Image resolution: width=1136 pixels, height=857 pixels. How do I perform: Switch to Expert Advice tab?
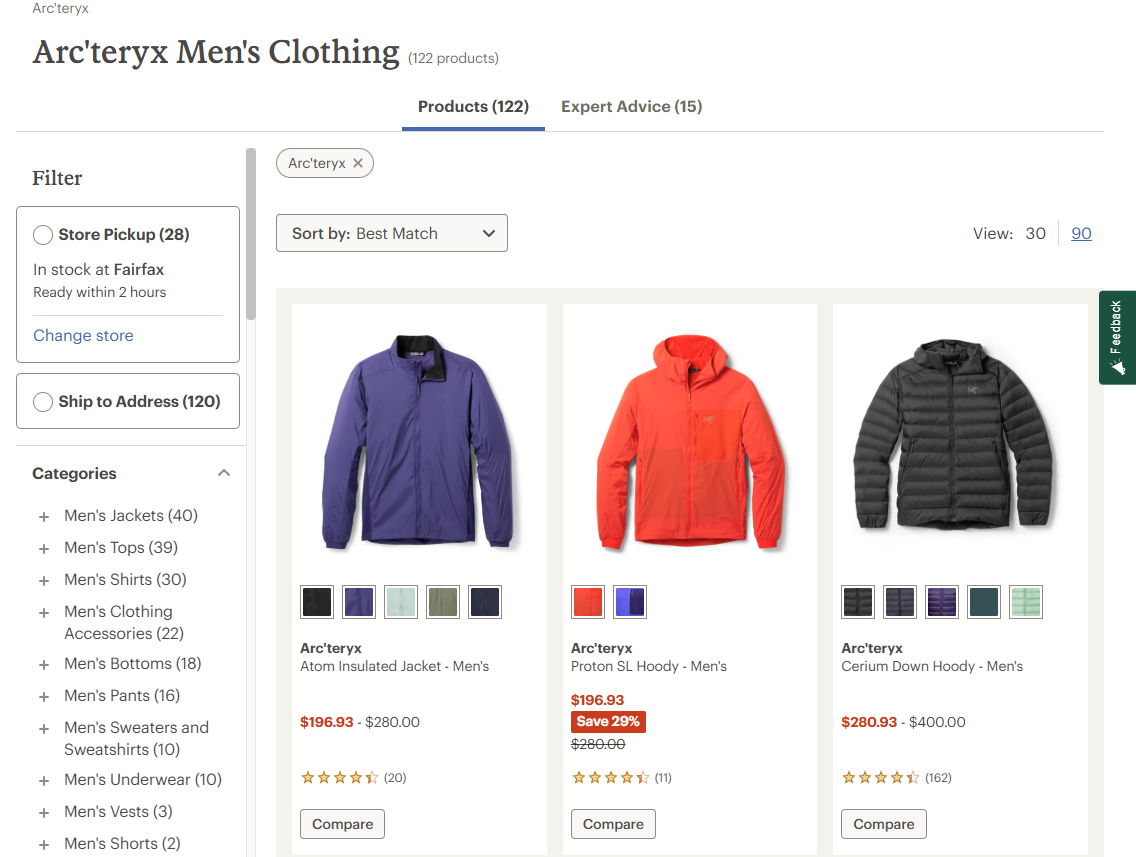(x=632, y=106)
